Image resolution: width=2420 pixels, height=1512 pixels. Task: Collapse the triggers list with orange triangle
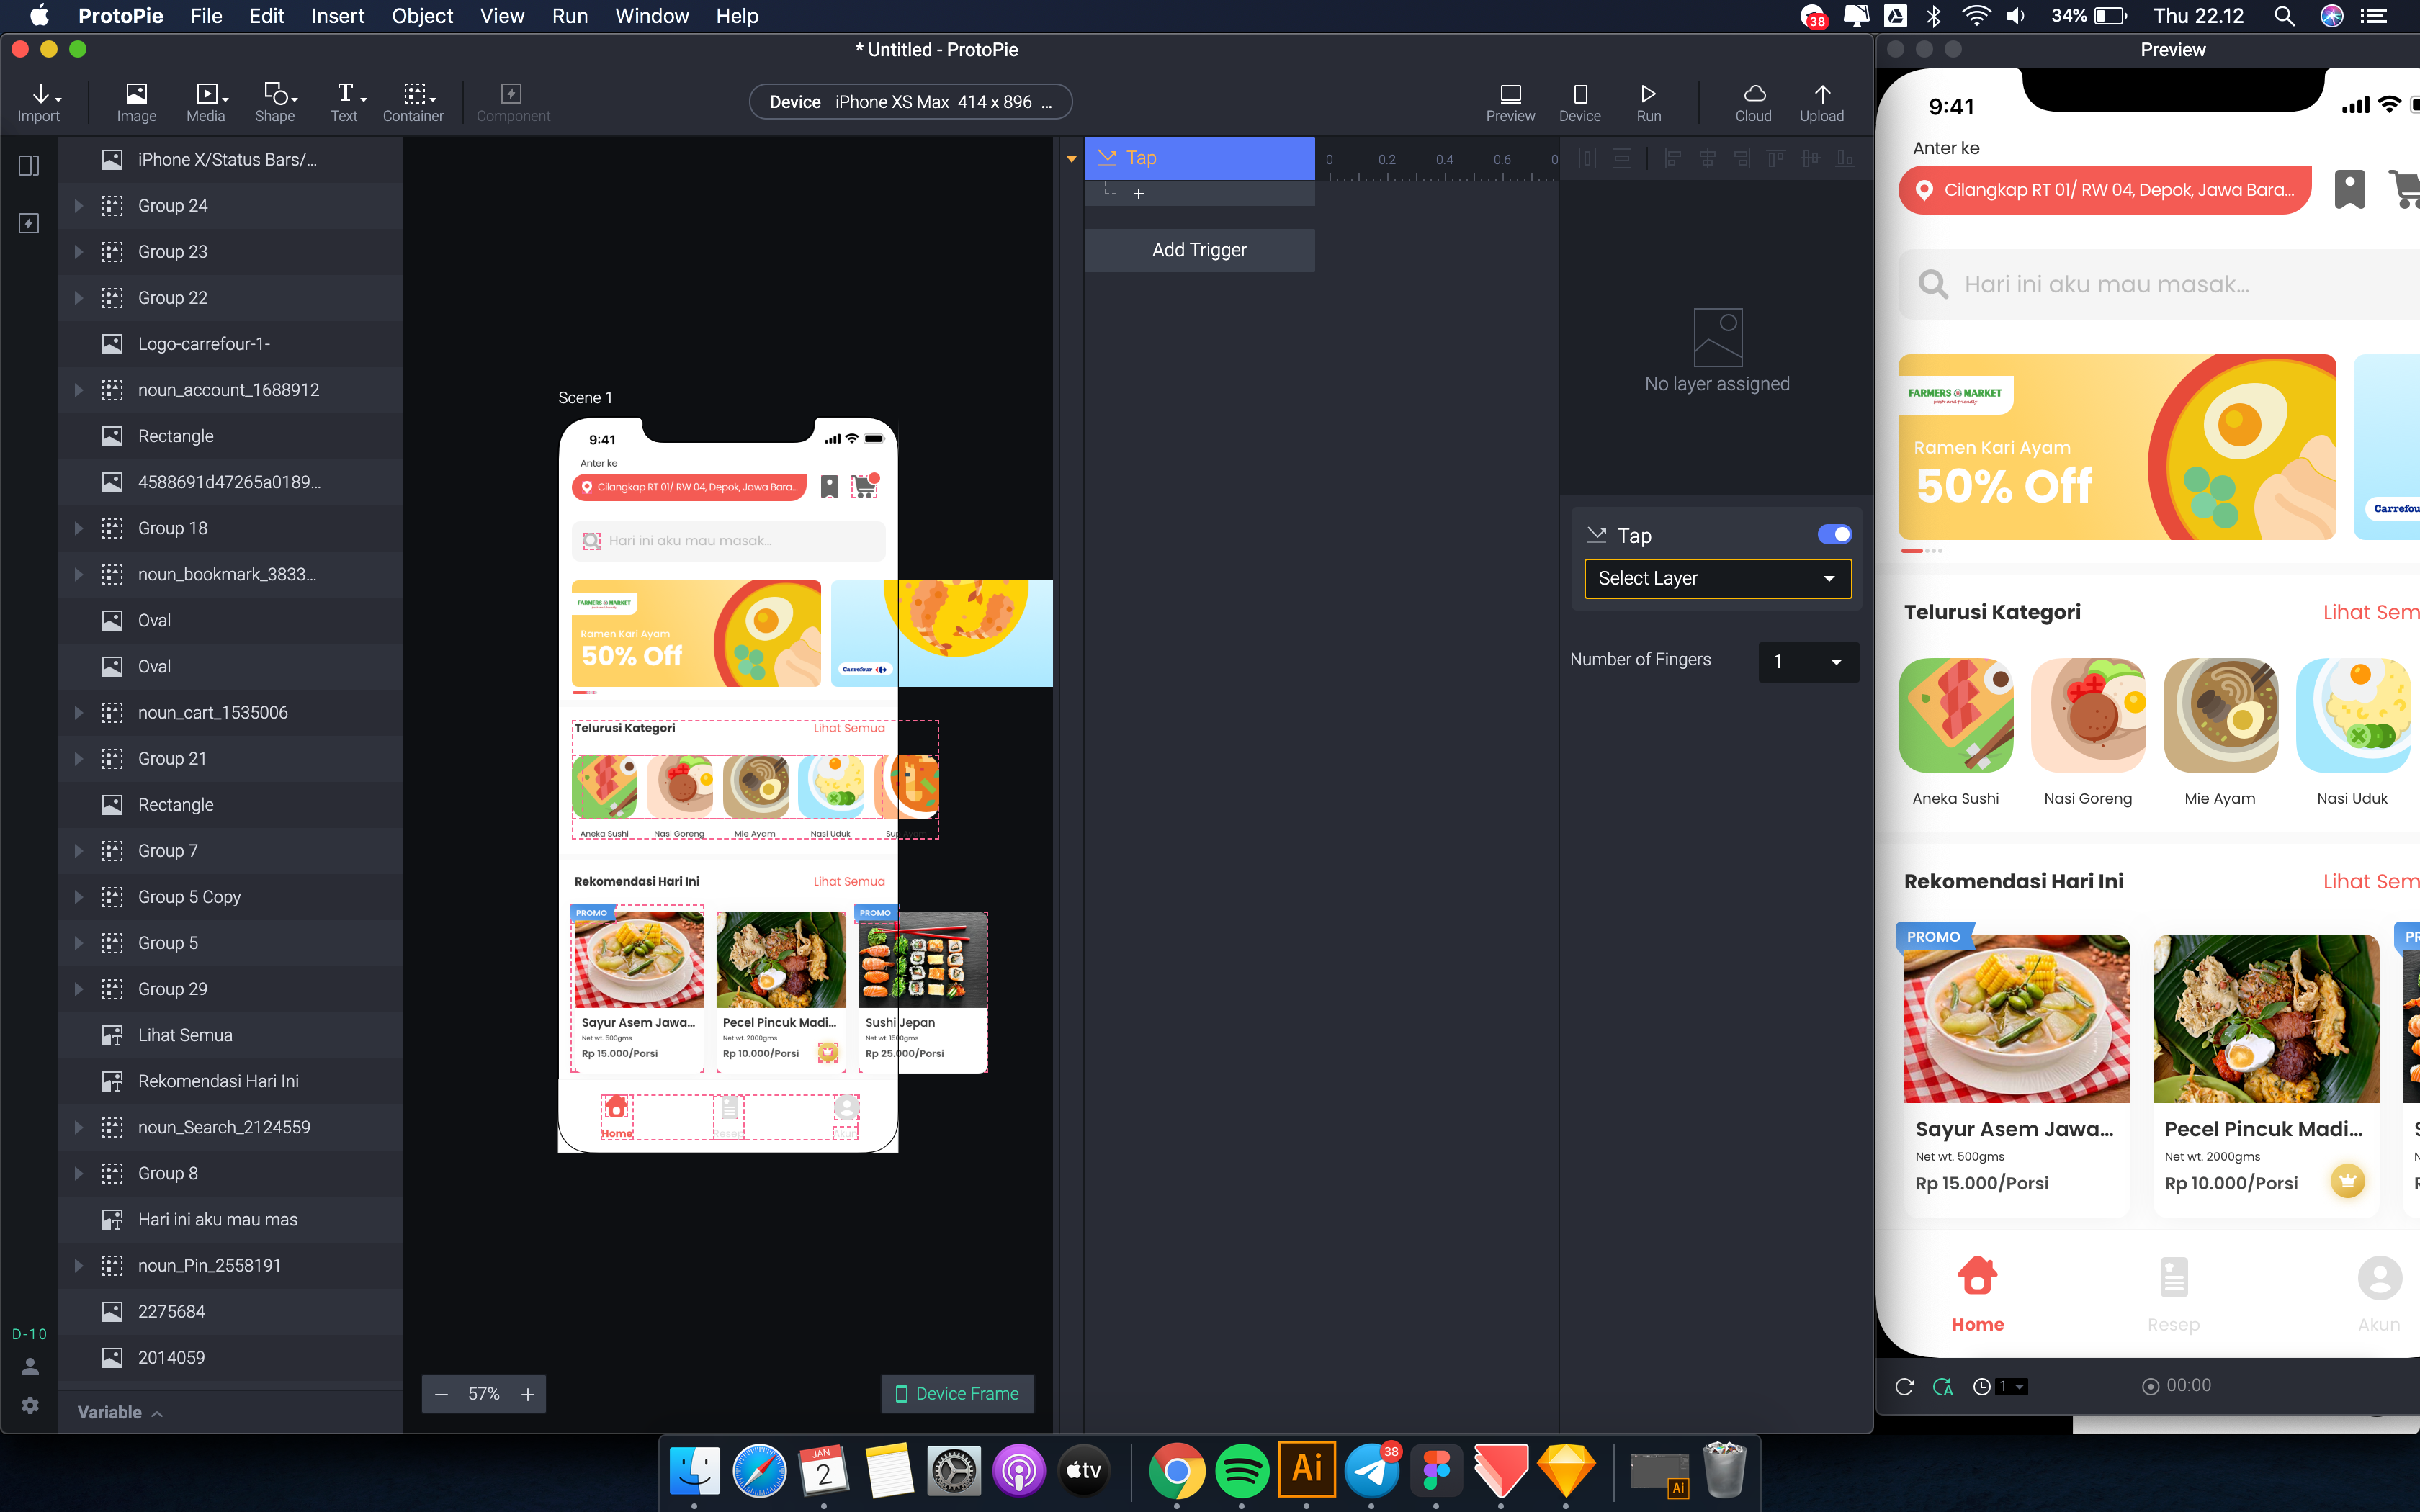[1071, 159]
